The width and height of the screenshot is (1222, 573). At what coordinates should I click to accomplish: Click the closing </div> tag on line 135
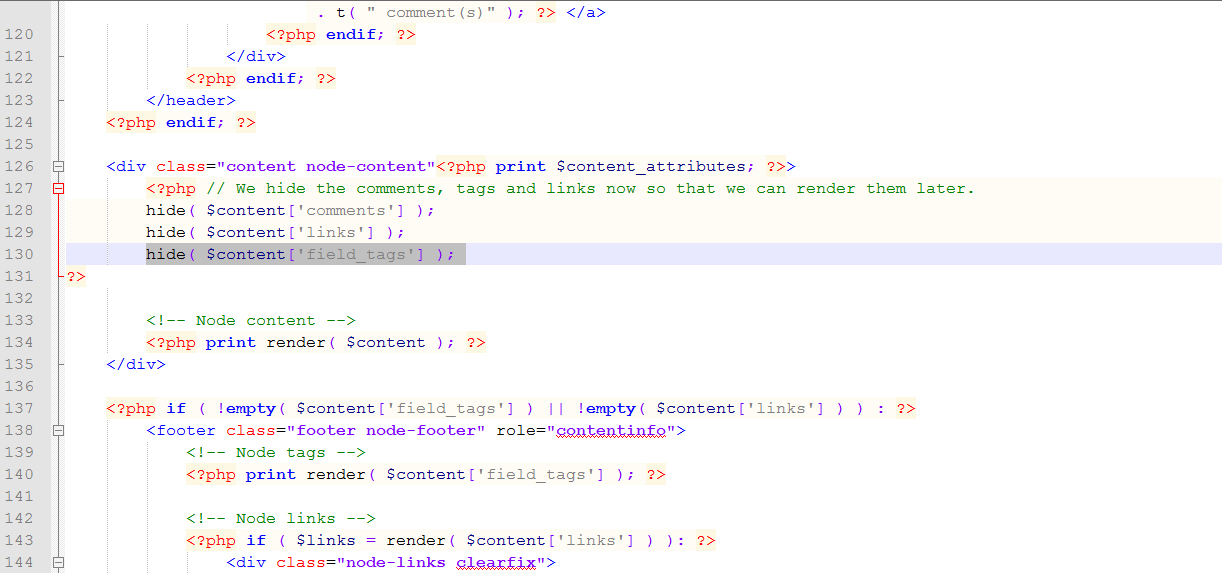coord(136,365)
